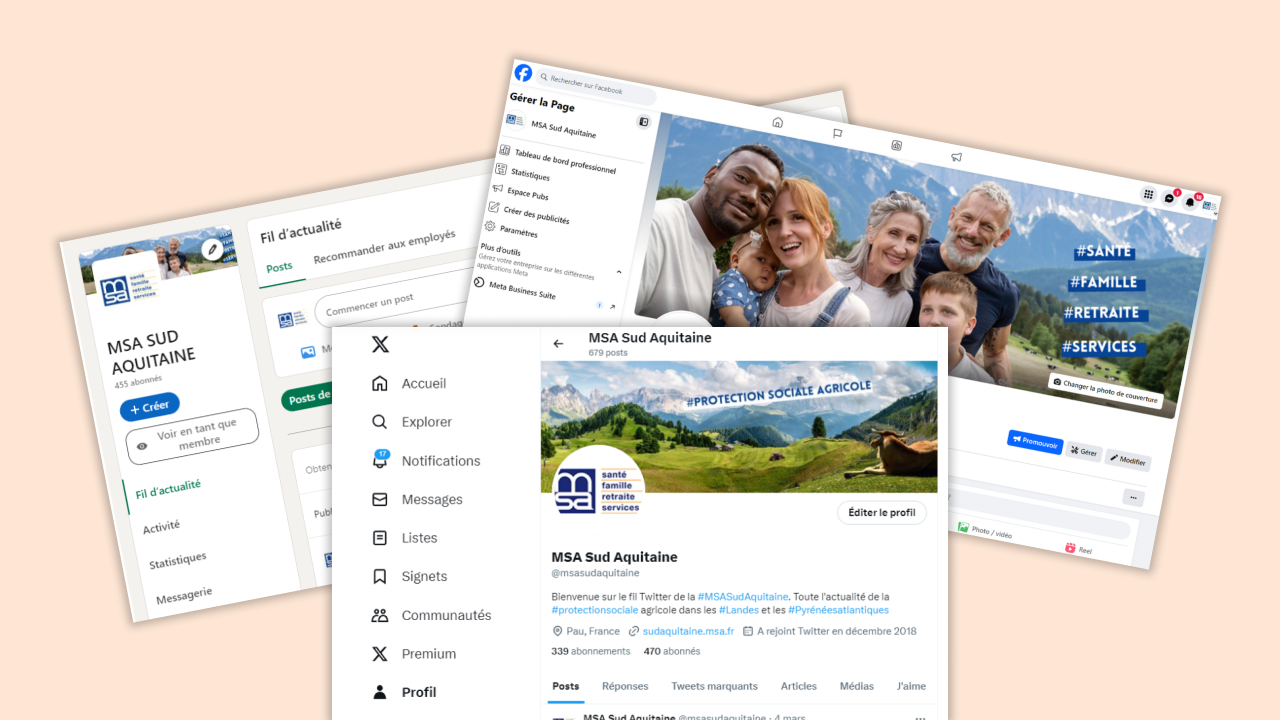Open Messages envelope icon in X sidebar

click(379, 499)
